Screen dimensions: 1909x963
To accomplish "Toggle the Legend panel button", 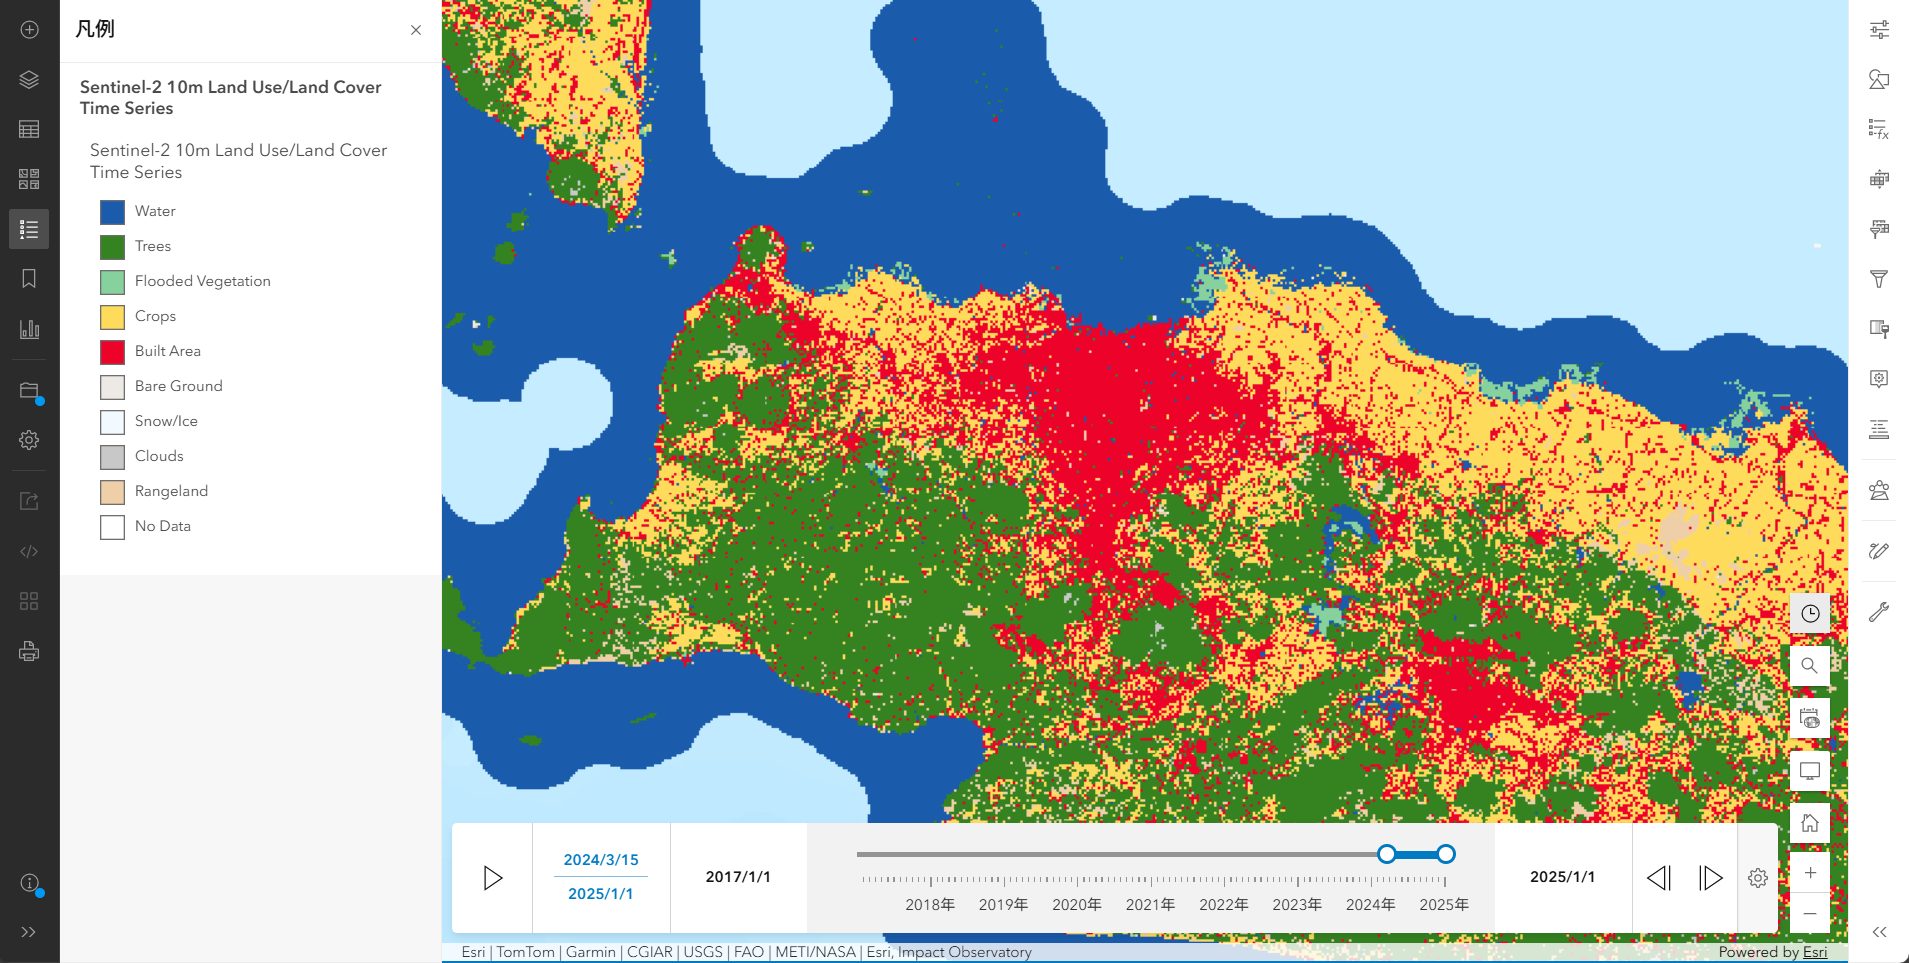I will click(x=29, y=229).
